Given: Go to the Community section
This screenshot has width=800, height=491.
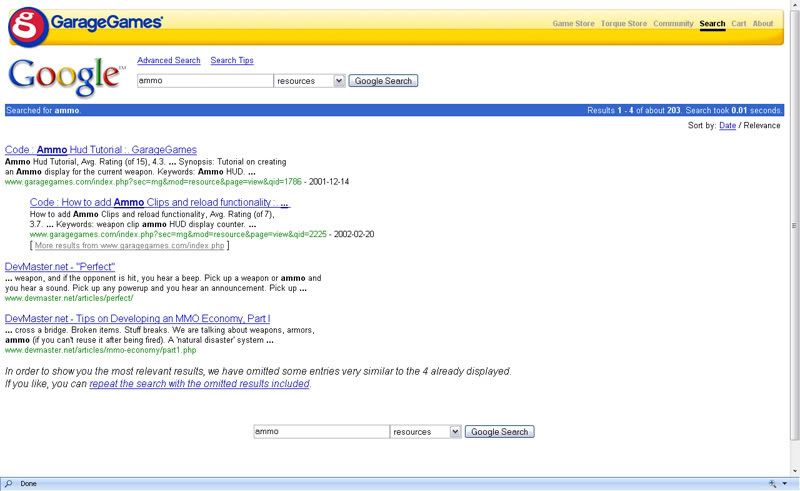Looking at the screenshot, I should click(673, 23).
